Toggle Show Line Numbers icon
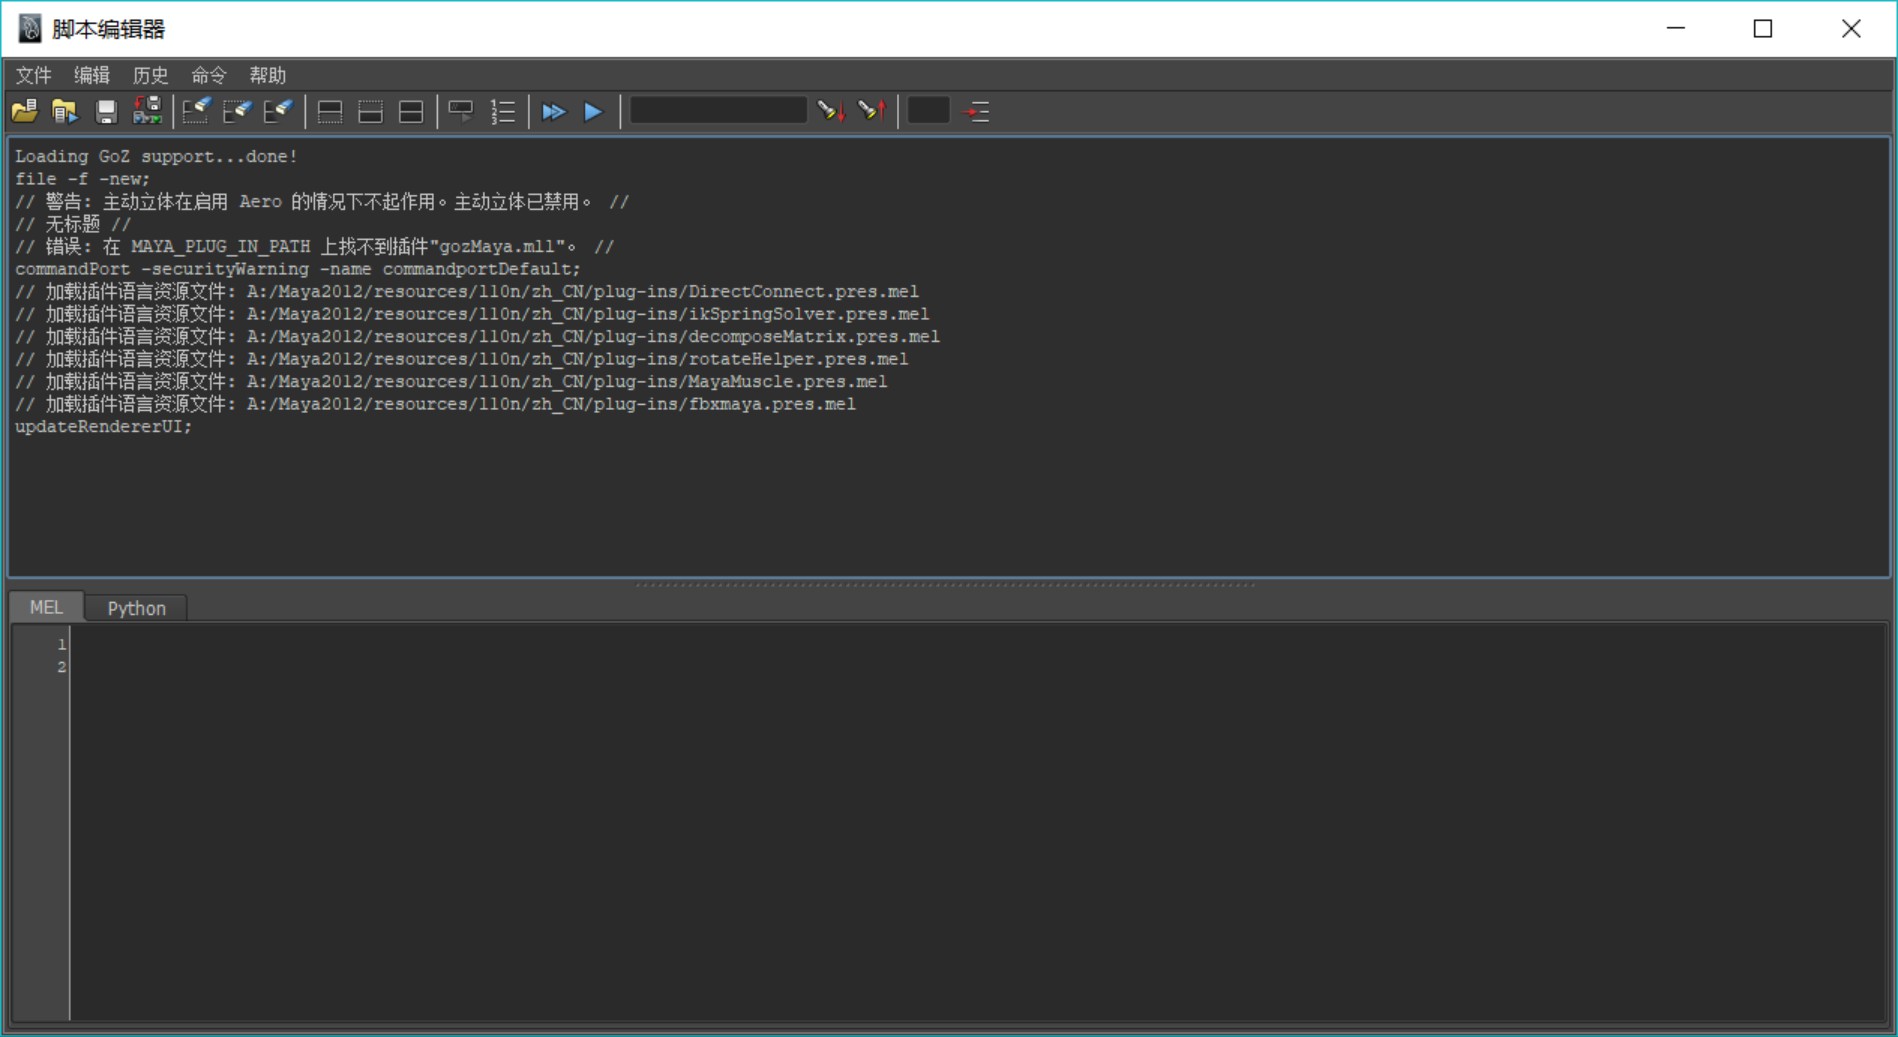Screen dimensions: 1898x1037 [503, 111]
